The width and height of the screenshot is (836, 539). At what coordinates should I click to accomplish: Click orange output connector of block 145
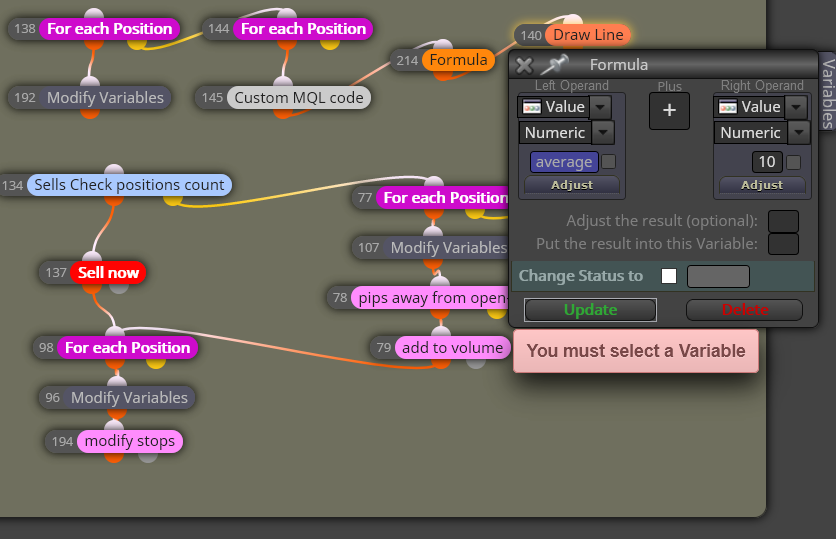(x=283, y=112)
